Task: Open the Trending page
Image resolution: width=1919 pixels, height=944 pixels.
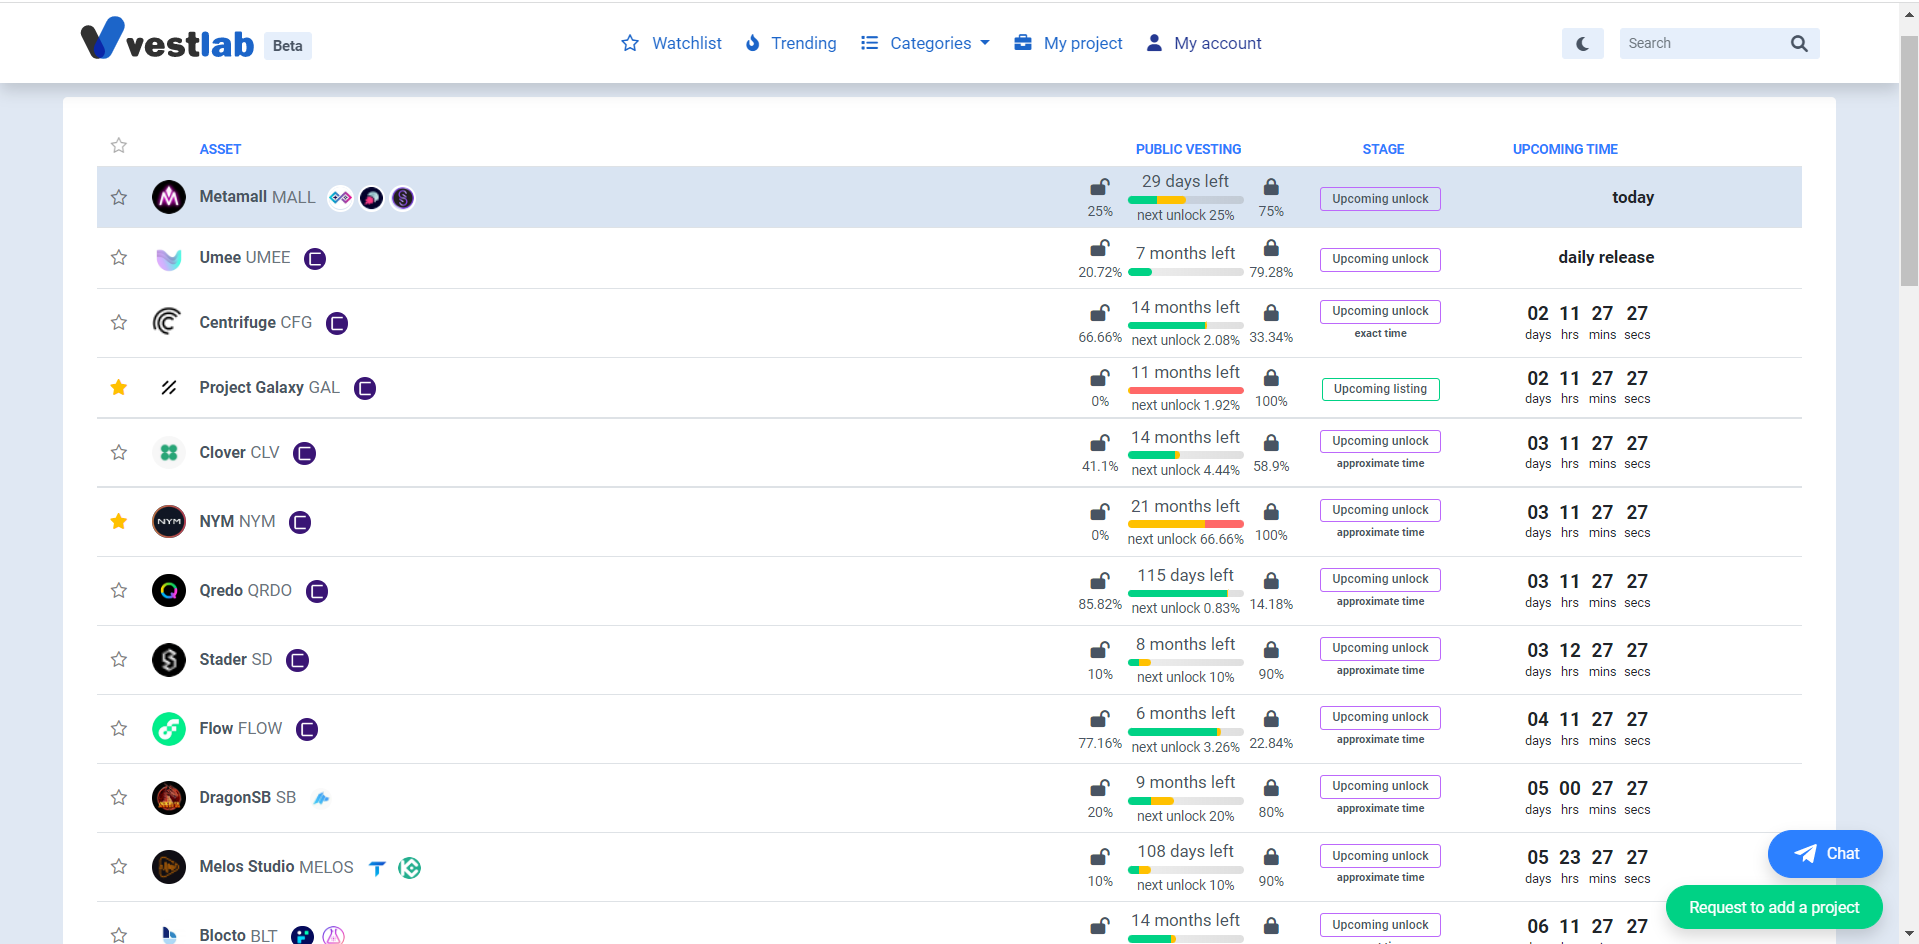Action: click(791, 43)
